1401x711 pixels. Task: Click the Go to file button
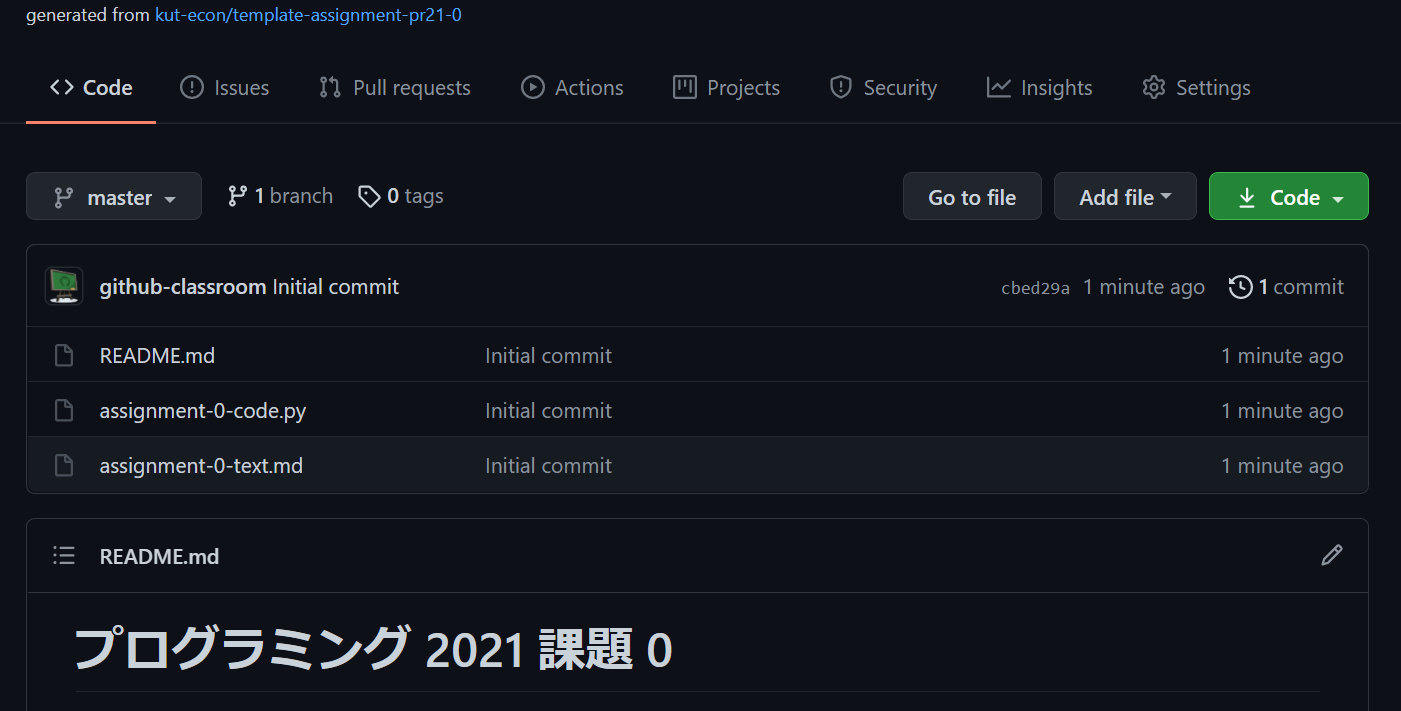pos(971,196)
